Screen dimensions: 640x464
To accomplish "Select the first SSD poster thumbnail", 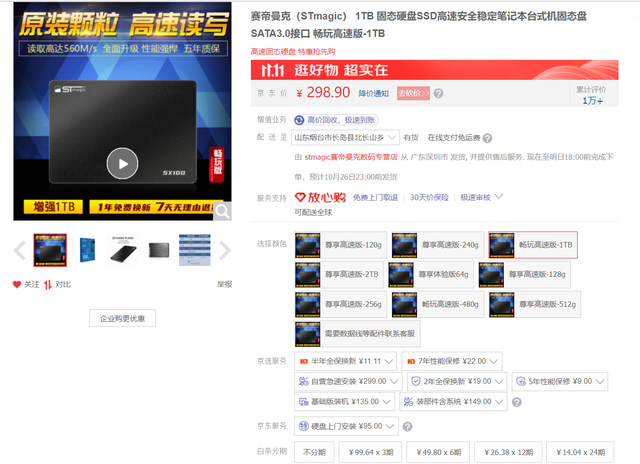I will pos(50,250).
